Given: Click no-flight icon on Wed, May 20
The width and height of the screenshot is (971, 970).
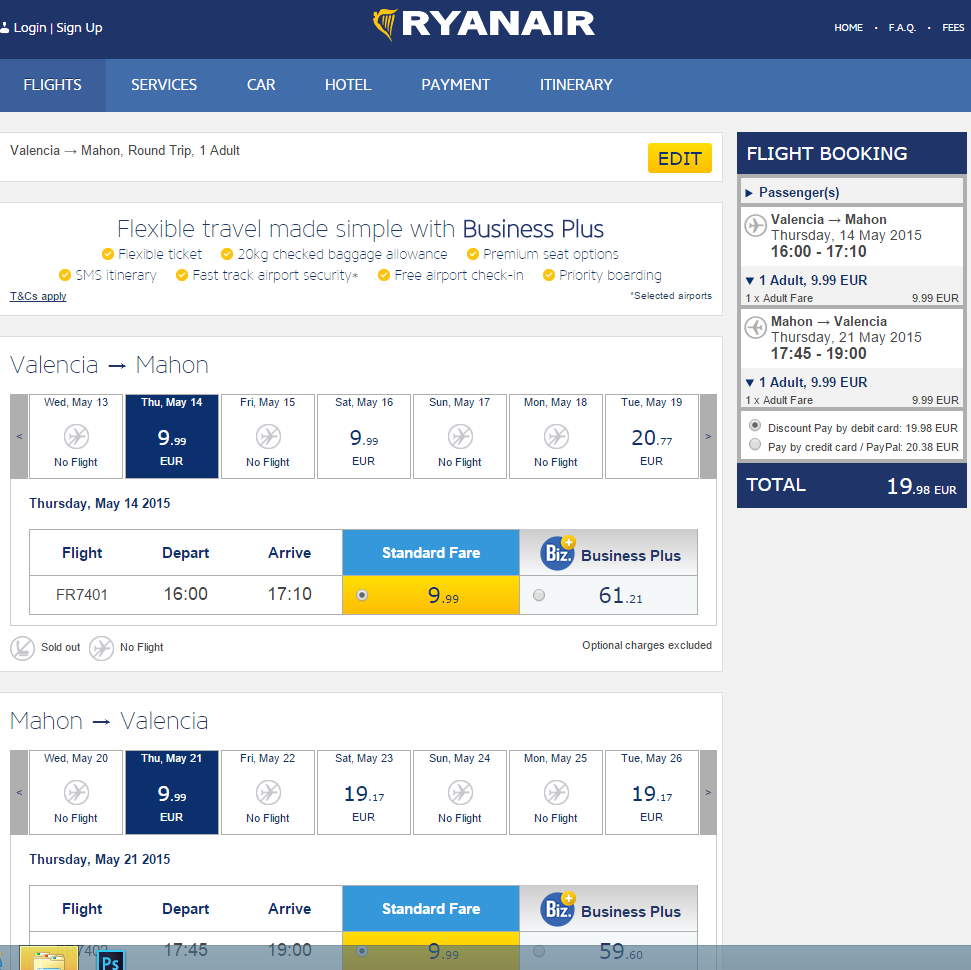Looking at the screenshot, I should (x=76, y=793).
